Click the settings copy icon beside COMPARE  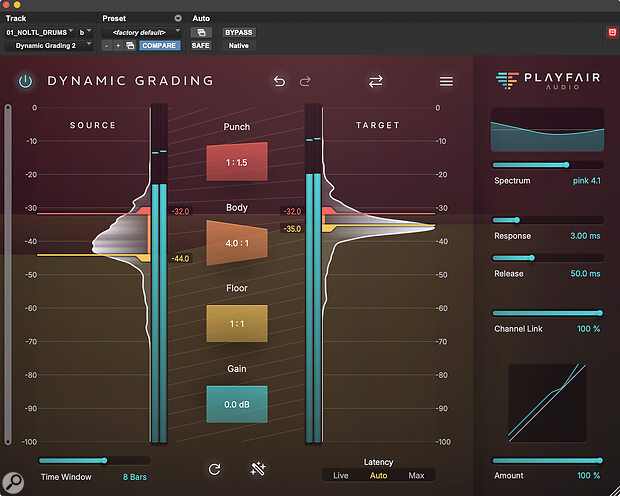pyautogui.click(x=130, y=45)
